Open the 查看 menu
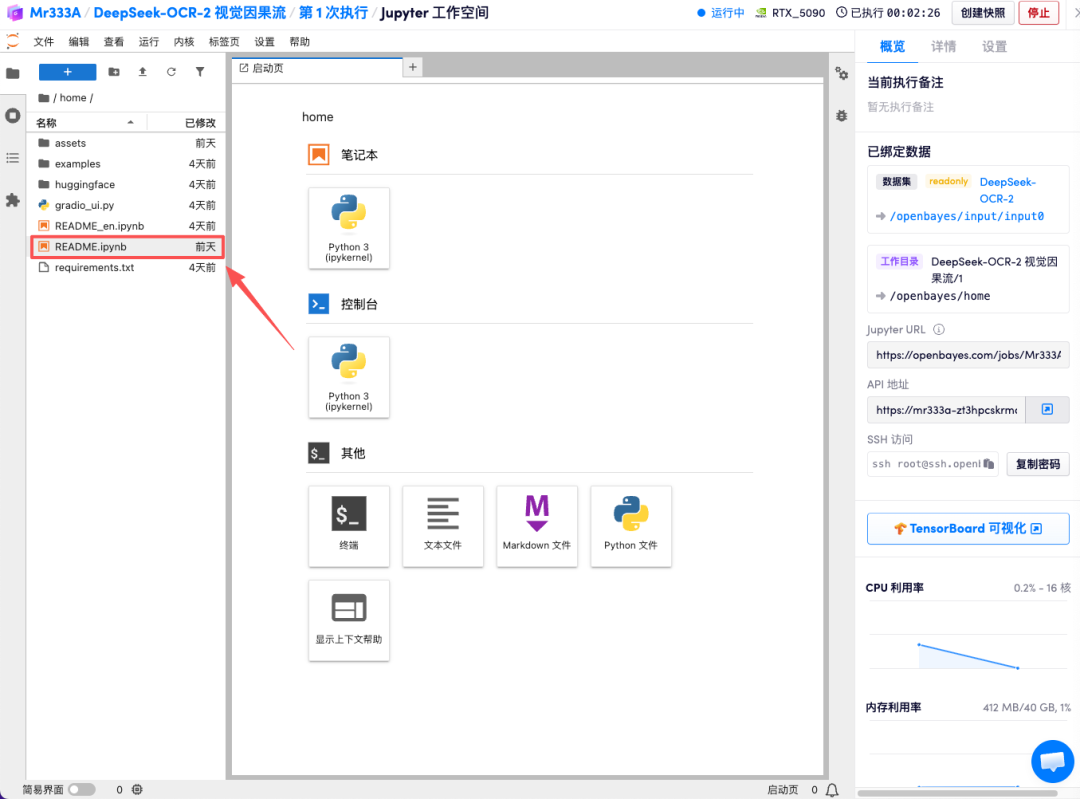Viewport: 1080px width, 799px height. pos(114,42)
